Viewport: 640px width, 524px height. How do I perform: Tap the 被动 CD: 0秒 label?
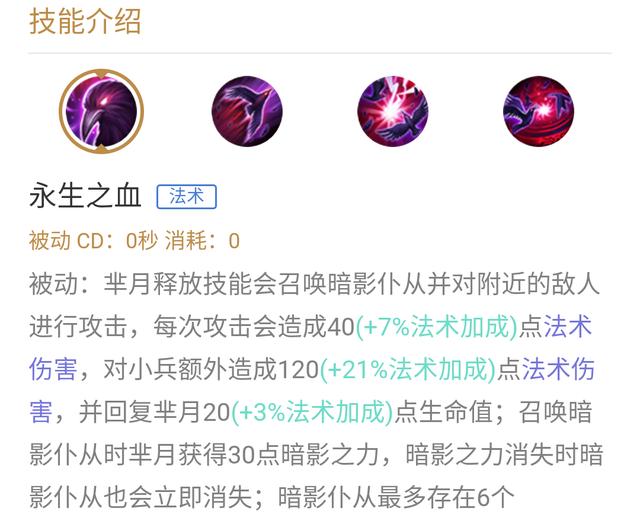click(93, 240)
